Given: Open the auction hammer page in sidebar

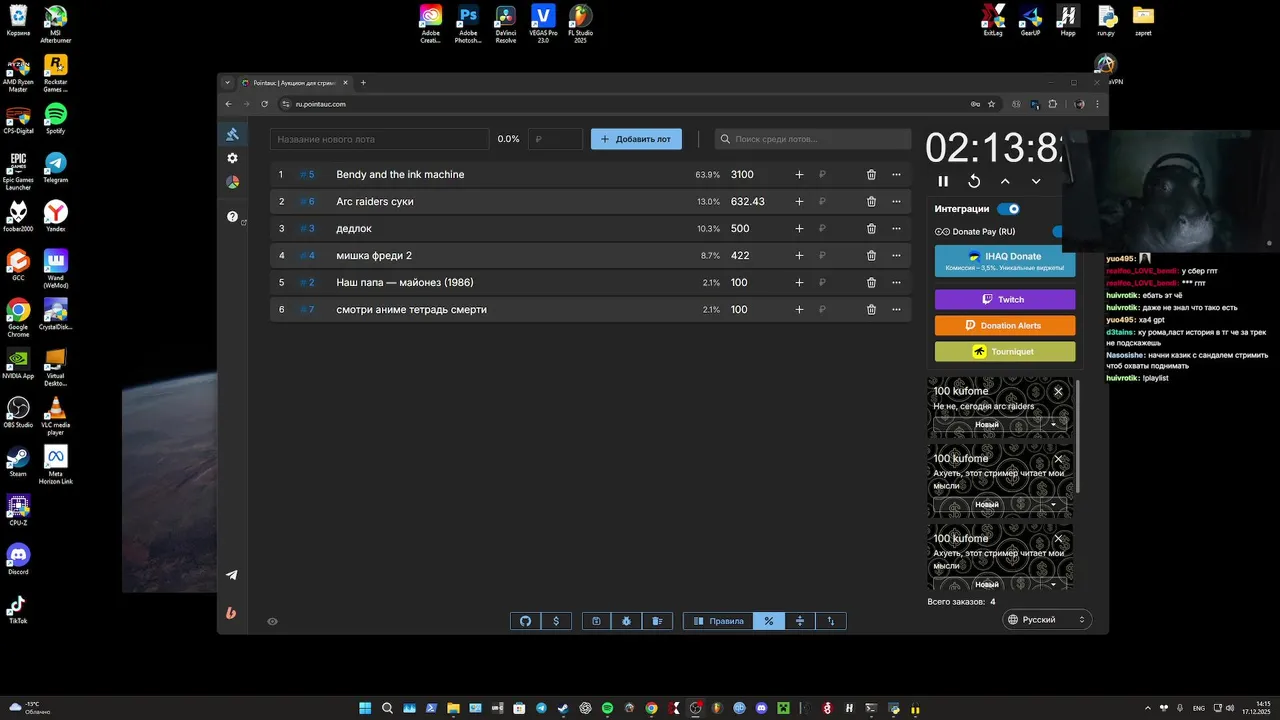Looking at the screenshot, I should 232,135.
